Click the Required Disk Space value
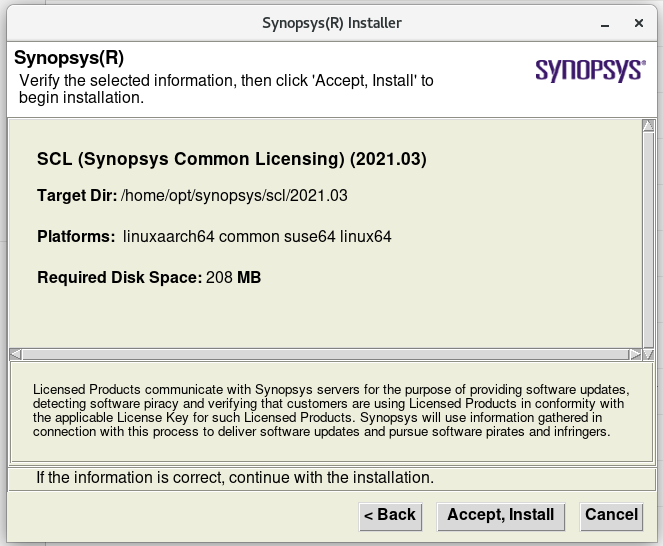 tap(233, 278)
